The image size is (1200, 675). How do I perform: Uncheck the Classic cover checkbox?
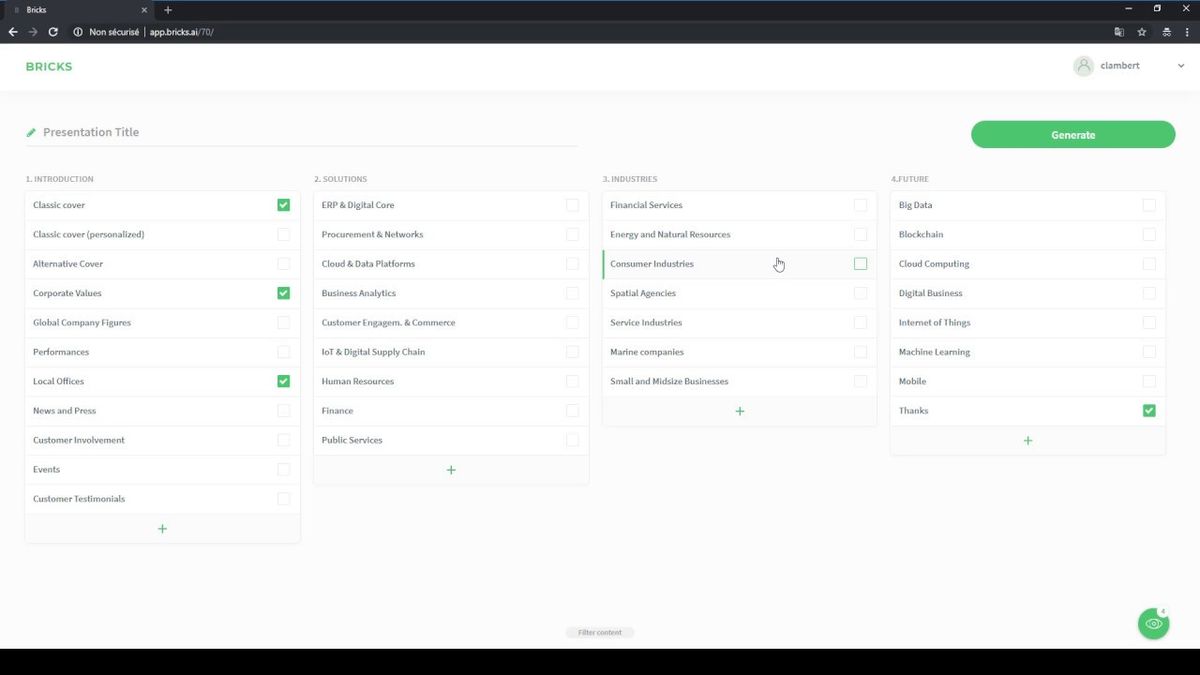point(283,204)
